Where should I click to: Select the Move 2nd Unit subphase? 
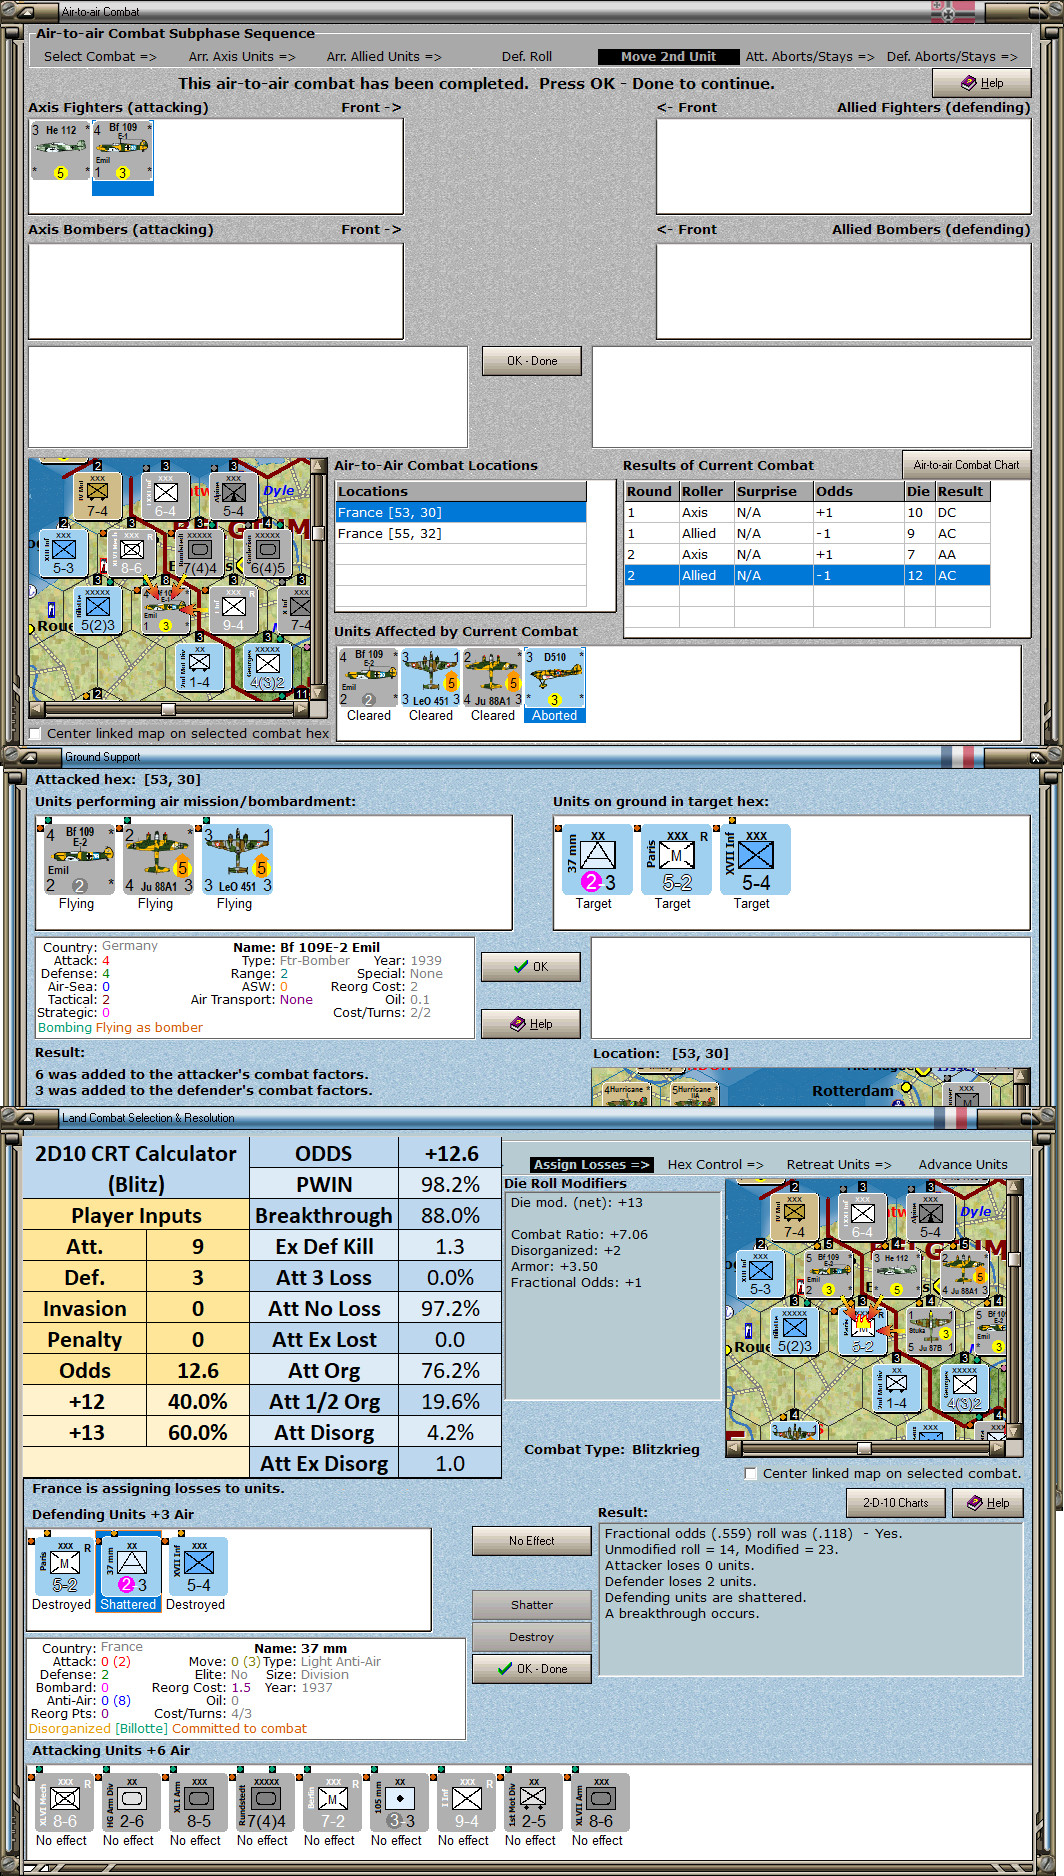[668, 57]
